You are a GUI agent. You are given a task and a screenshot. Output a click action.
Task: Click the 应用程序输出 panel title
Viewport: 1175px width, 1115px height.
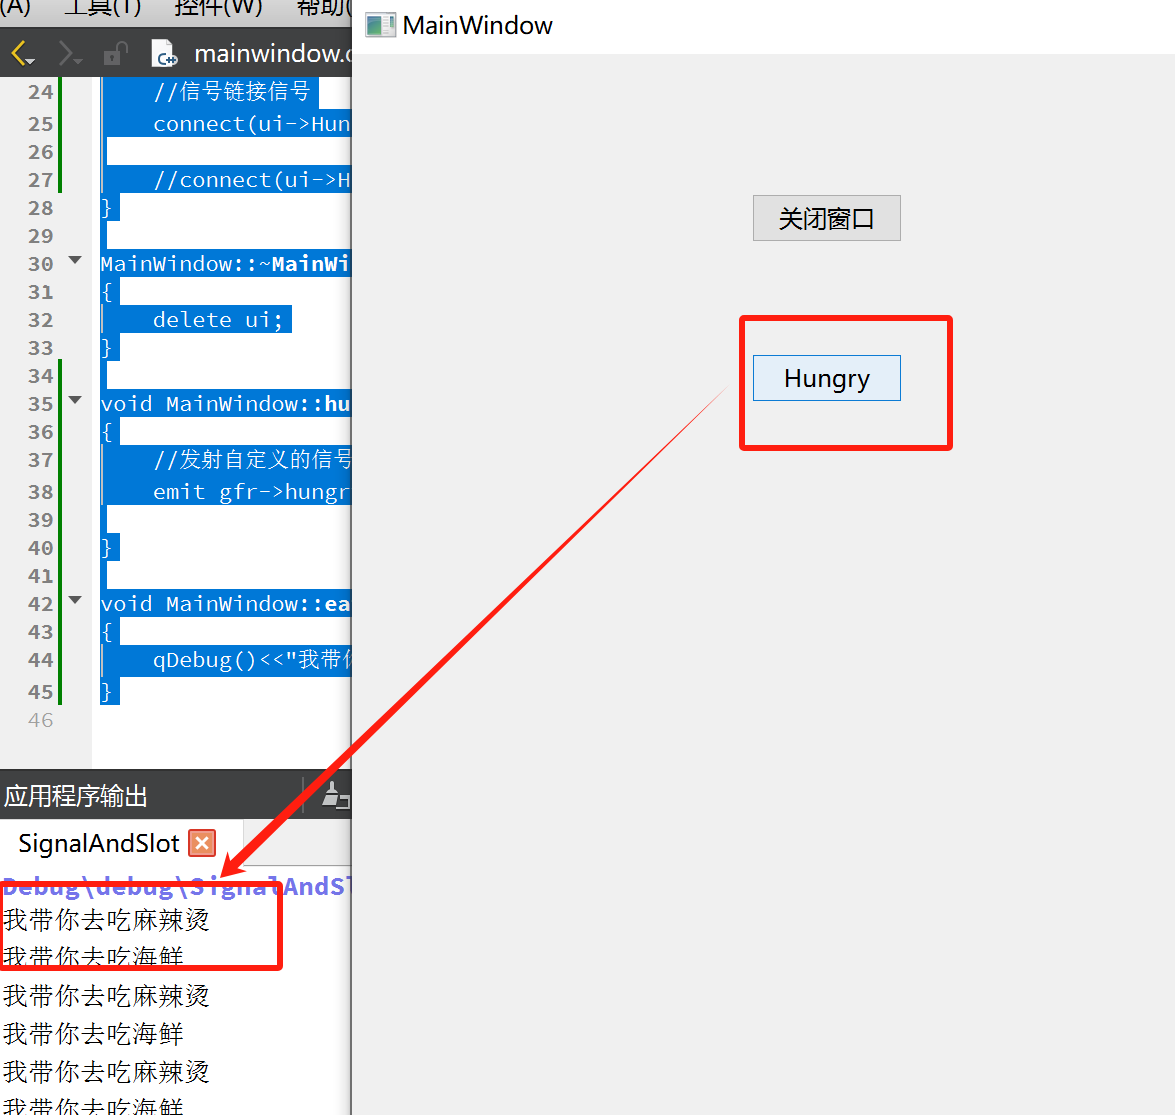[76, 796]
